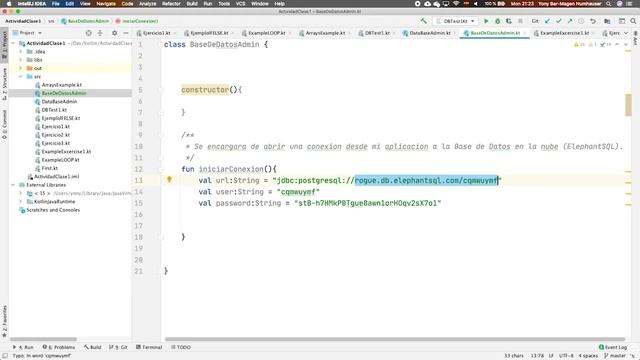This screenshot has width=640, height=360.
Task: Run with coverage icon in toolbar
Action: tap(509, 21)
